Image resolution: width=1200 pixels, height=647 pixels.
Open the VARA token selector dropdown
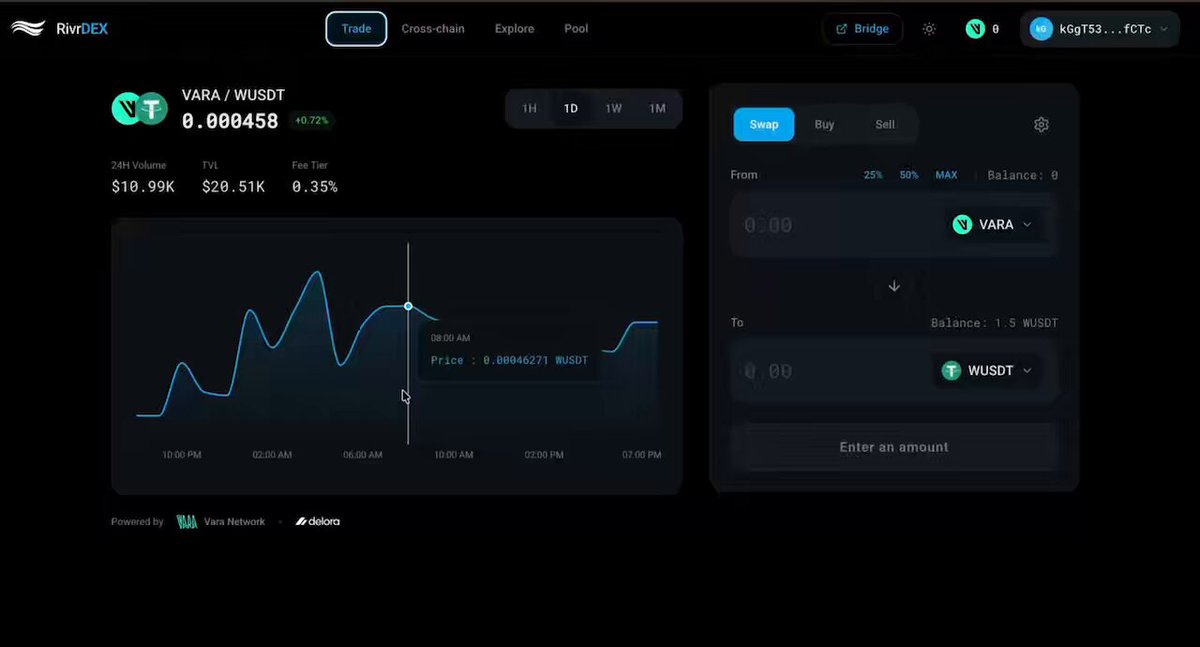992,225
